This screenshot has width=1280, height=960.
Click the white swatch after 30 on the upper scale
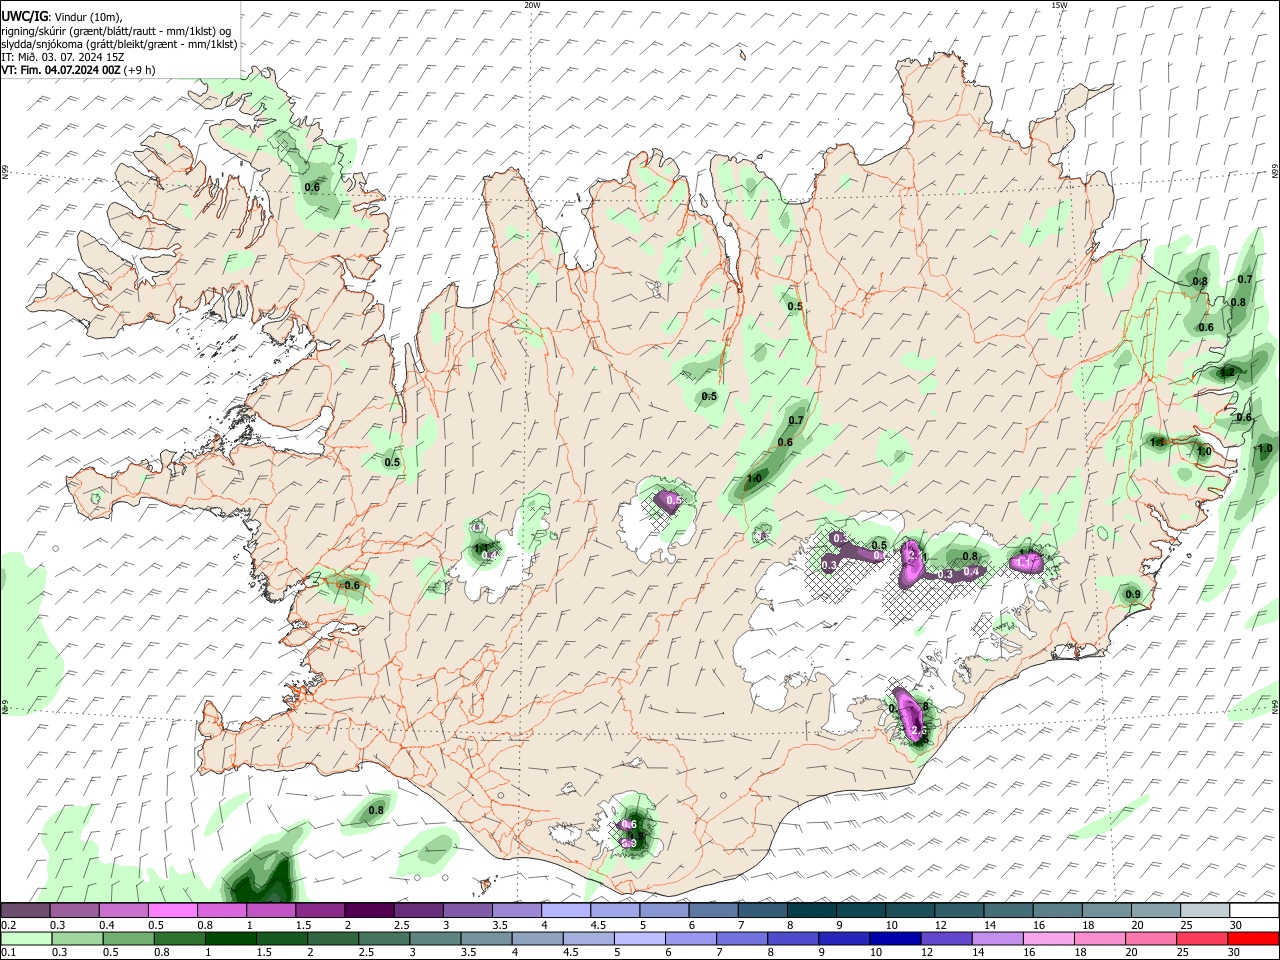(x=1255, y=910)
